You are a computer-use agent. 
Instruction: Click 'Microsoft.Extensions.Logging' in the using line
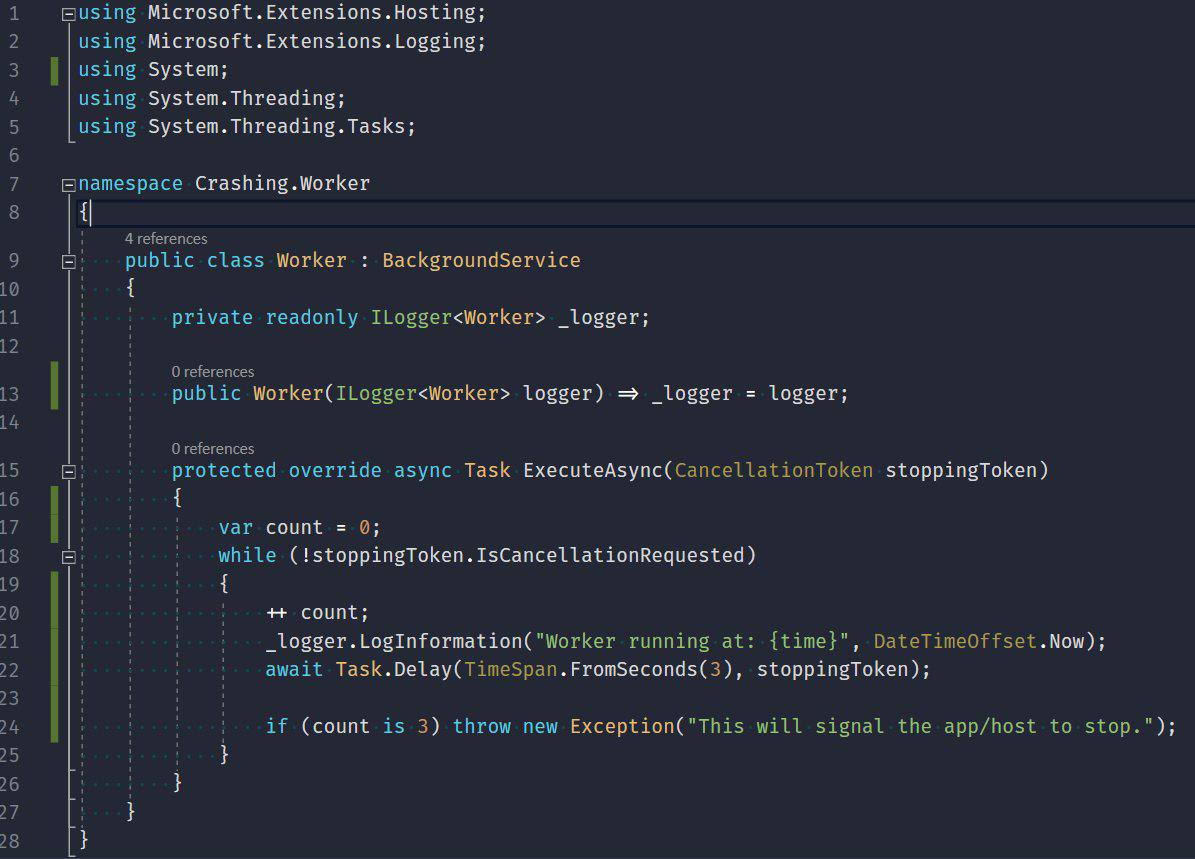pyautogui.click(x=312, y=41)
